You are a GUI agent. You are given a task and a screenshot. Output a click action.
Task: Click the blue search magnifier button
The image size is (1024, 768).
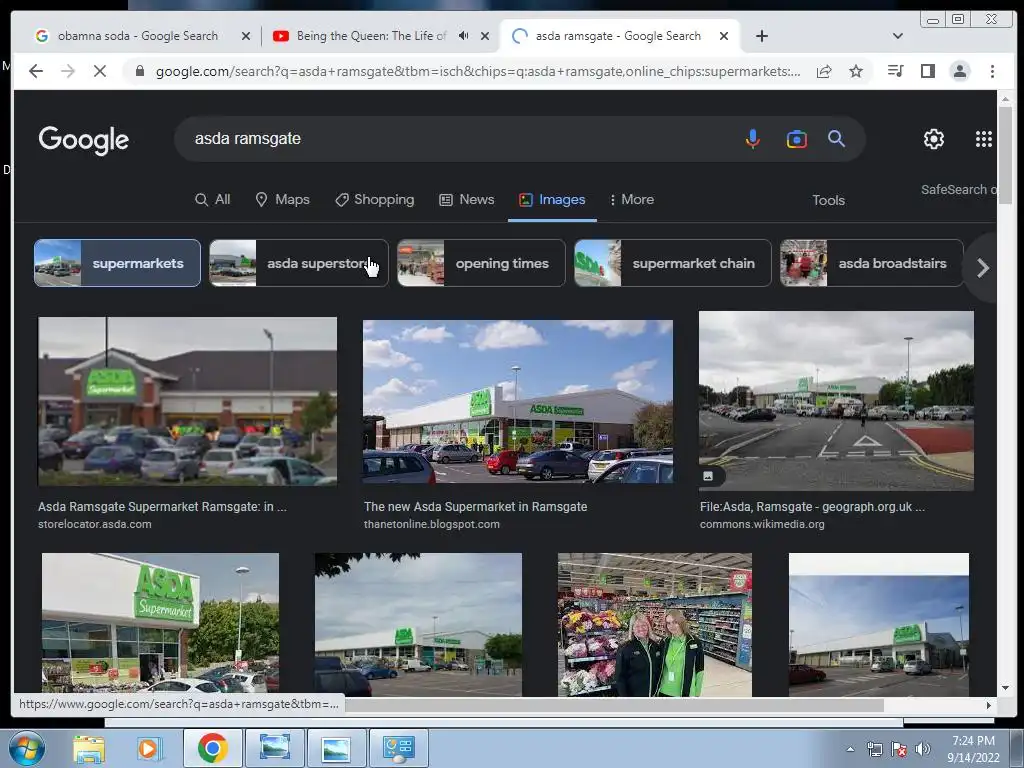pyautogui.click(x=837, y=138)
